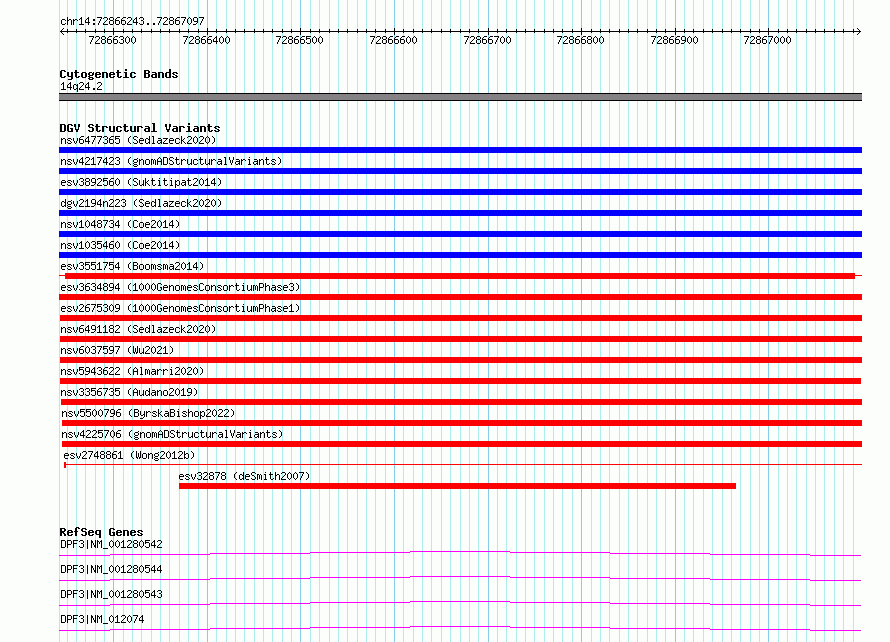Click the esv3551754 (Boomsma2014) variant label
The image size is (890, 642).
coord(132,266)
